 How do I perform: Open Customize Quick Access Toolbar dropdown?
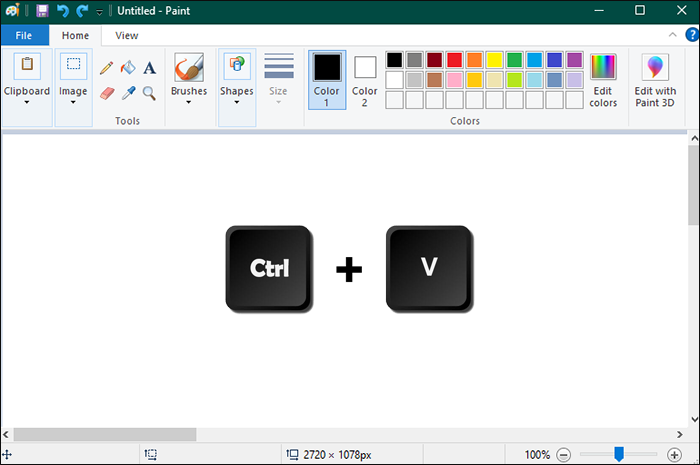tap(100, 12)
